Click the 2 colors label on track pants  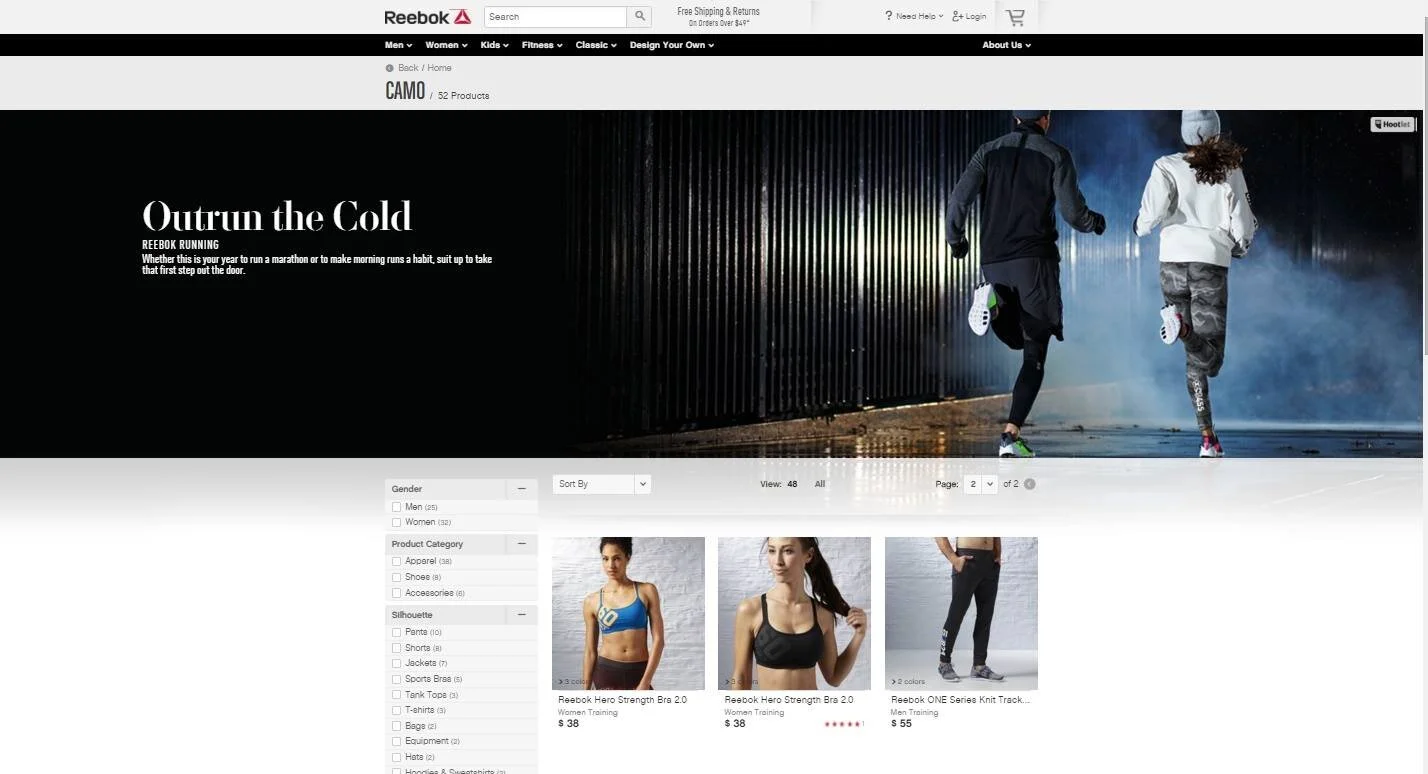(909, 682)
